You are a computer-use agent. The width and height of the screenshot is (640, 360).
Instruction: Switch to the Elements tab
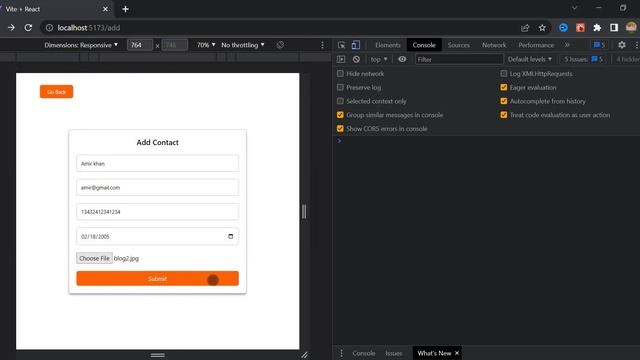[x=388, y=45]
